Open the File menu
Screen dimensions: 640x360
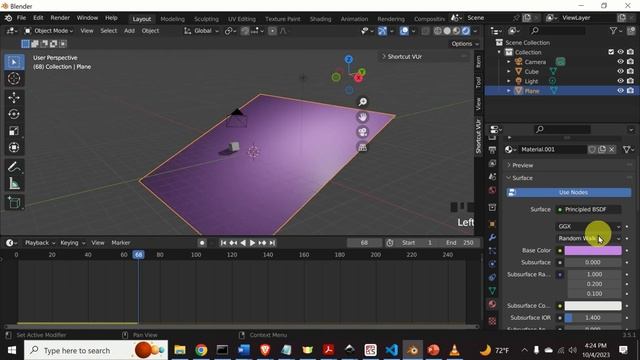pos(21,18)
